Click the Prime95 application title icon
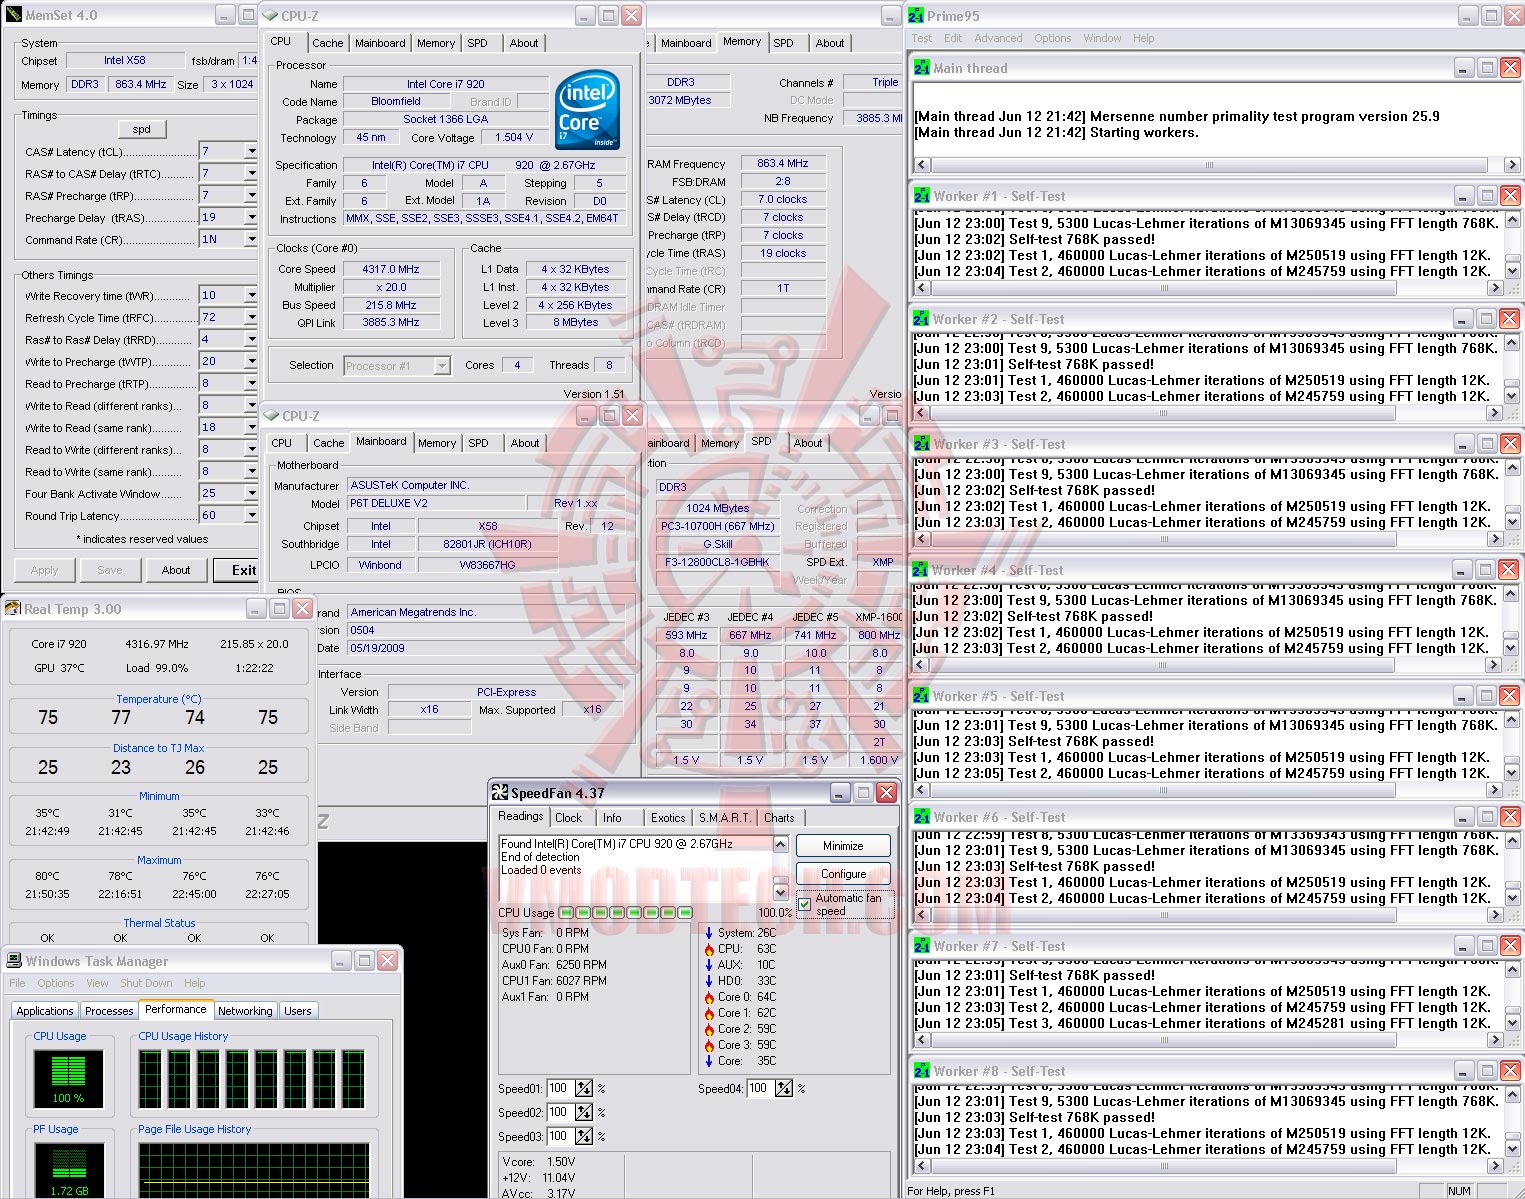 917,16
